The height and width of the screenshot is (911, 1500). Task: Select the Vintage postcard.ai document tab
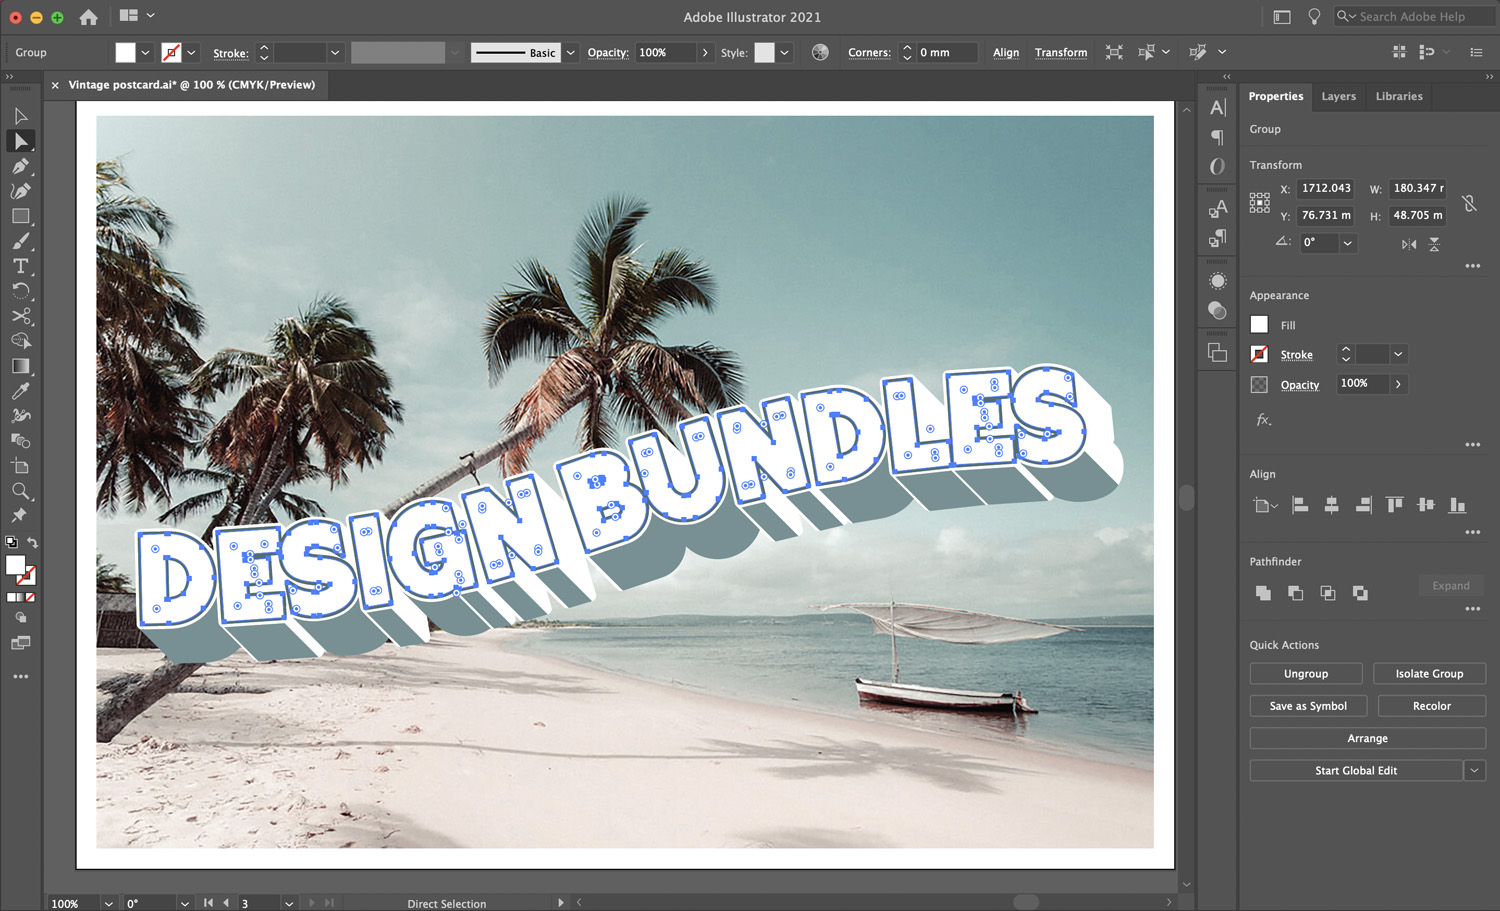click(x=192, y=85)
